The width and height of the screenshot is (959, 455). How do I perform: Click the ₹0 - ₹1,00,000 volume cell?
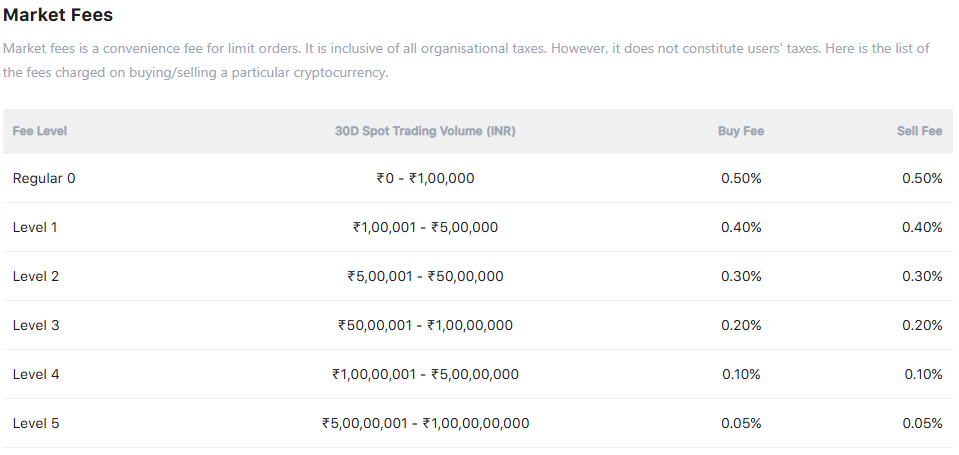[x=425, y=178]
